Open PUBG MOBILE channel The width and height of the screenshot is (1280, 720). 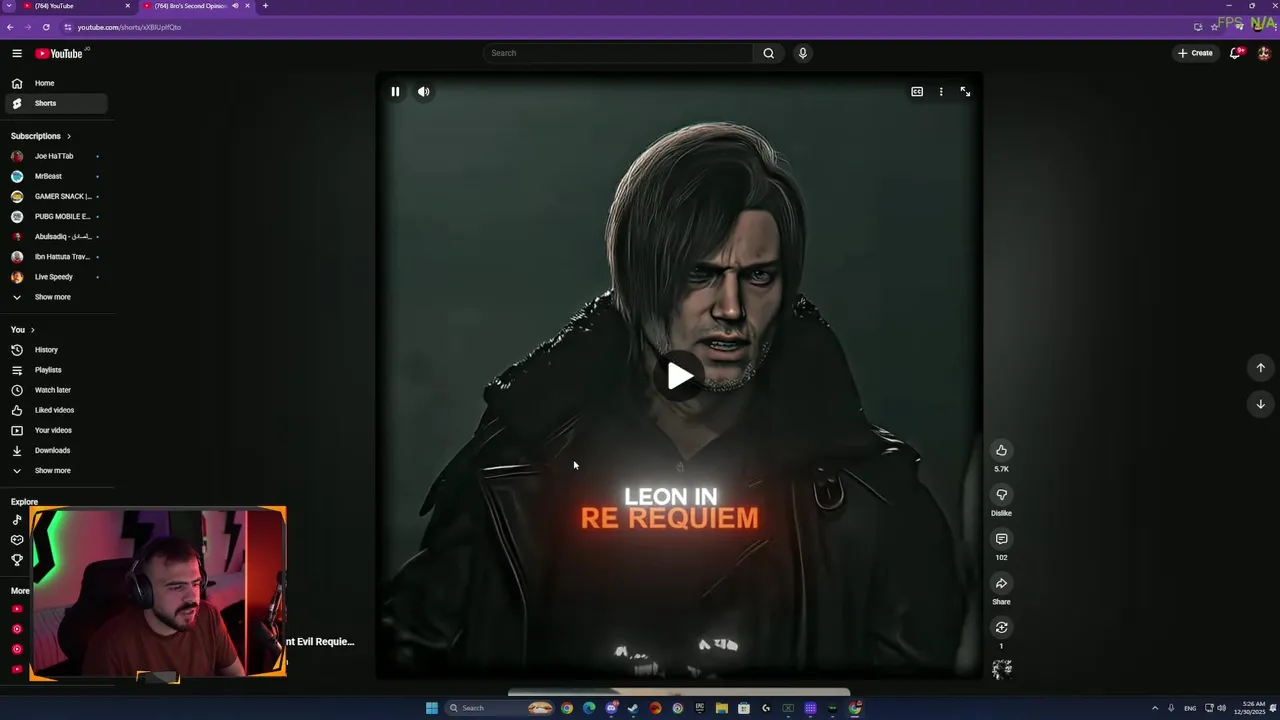coord(56,216)
